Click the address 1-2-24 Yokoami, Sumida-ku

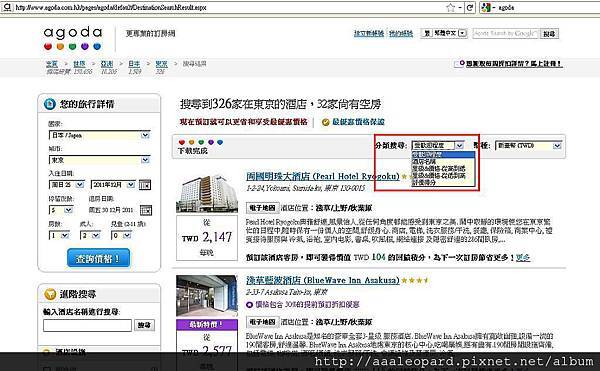point(305,188)
